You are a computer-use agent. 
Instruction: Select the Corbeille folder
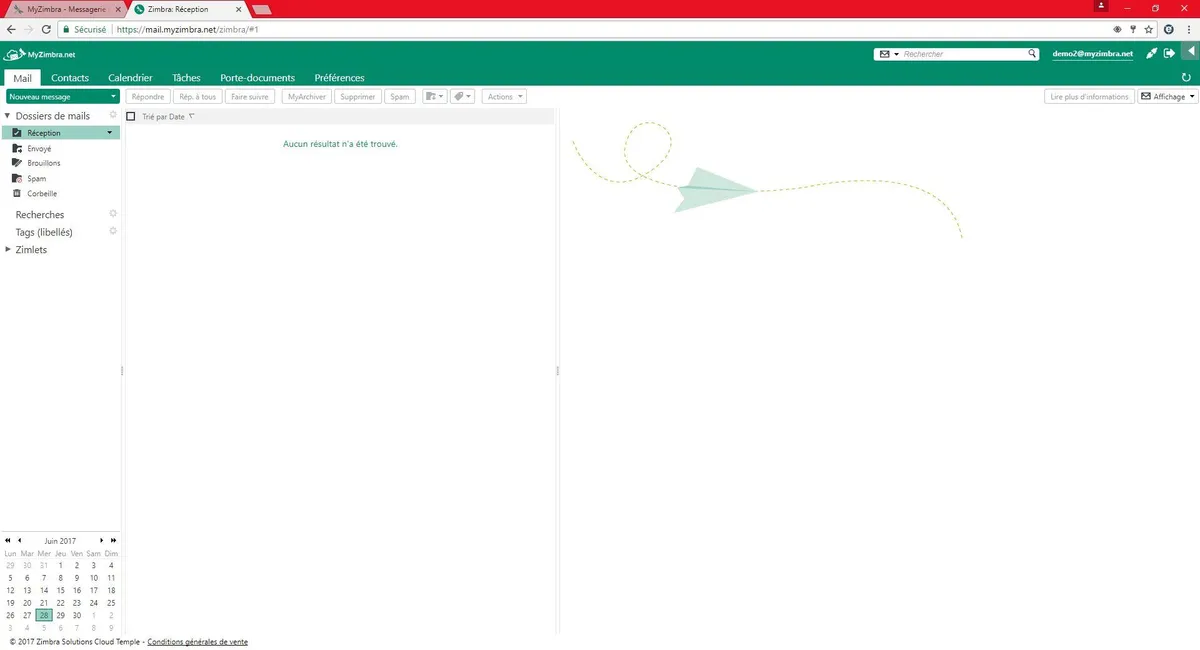click(42, 193)
